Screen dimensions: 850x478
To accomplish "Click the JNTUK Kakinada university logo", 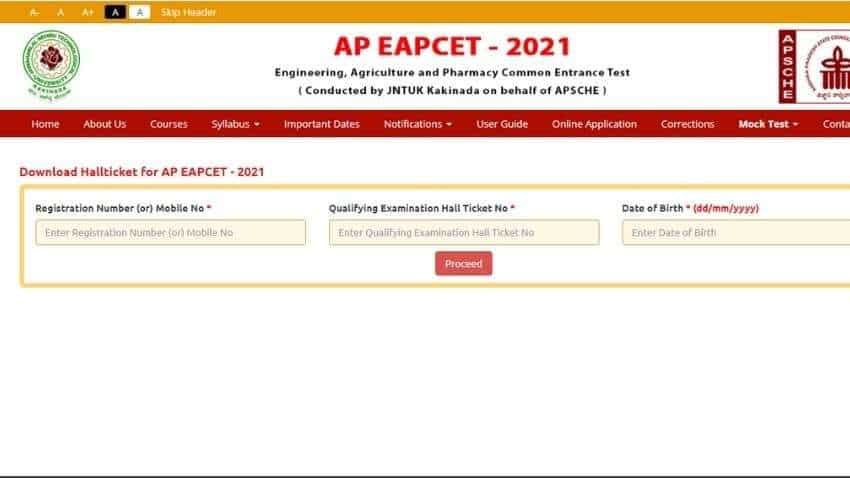I will click(51, 66).
